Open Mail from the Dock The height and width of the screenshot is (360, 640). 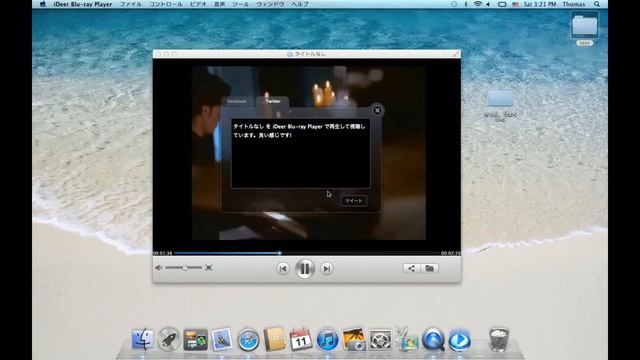(x=222, y=339)
